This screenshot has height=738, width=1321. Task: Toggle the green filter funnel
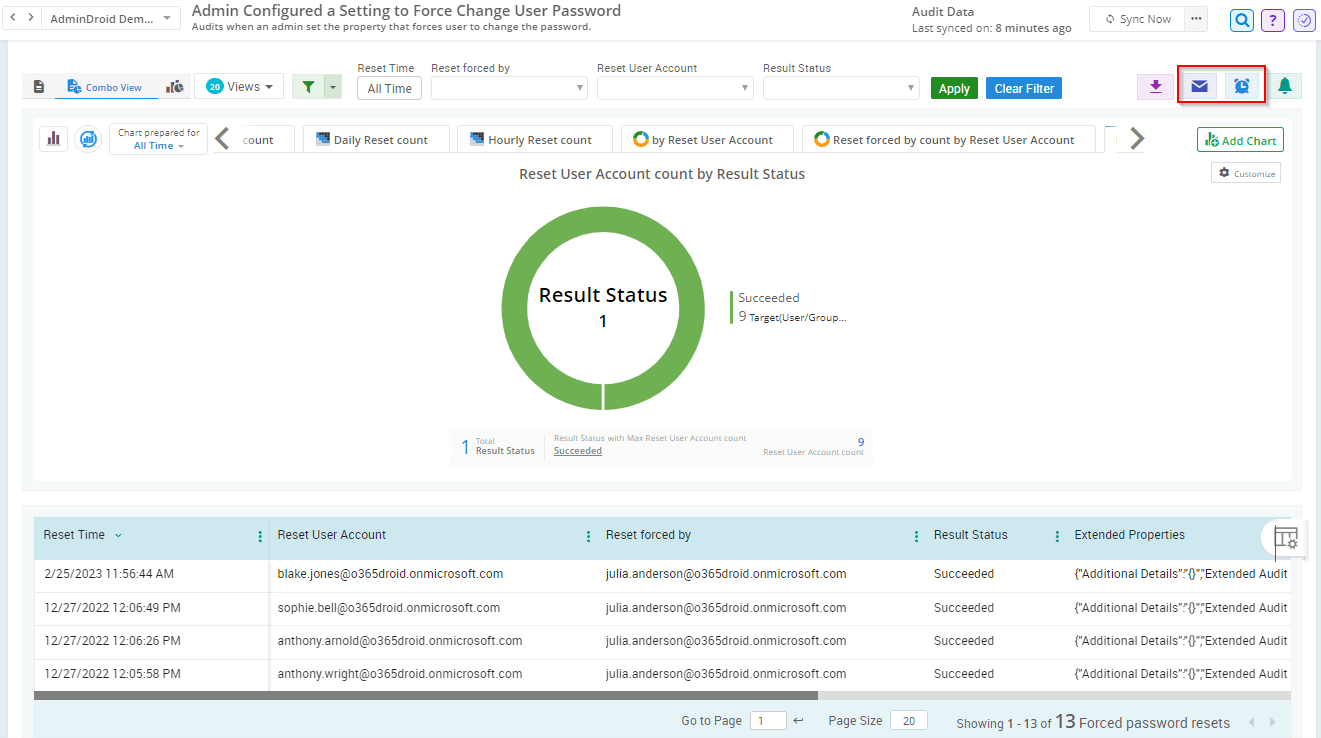pos(308,86)
